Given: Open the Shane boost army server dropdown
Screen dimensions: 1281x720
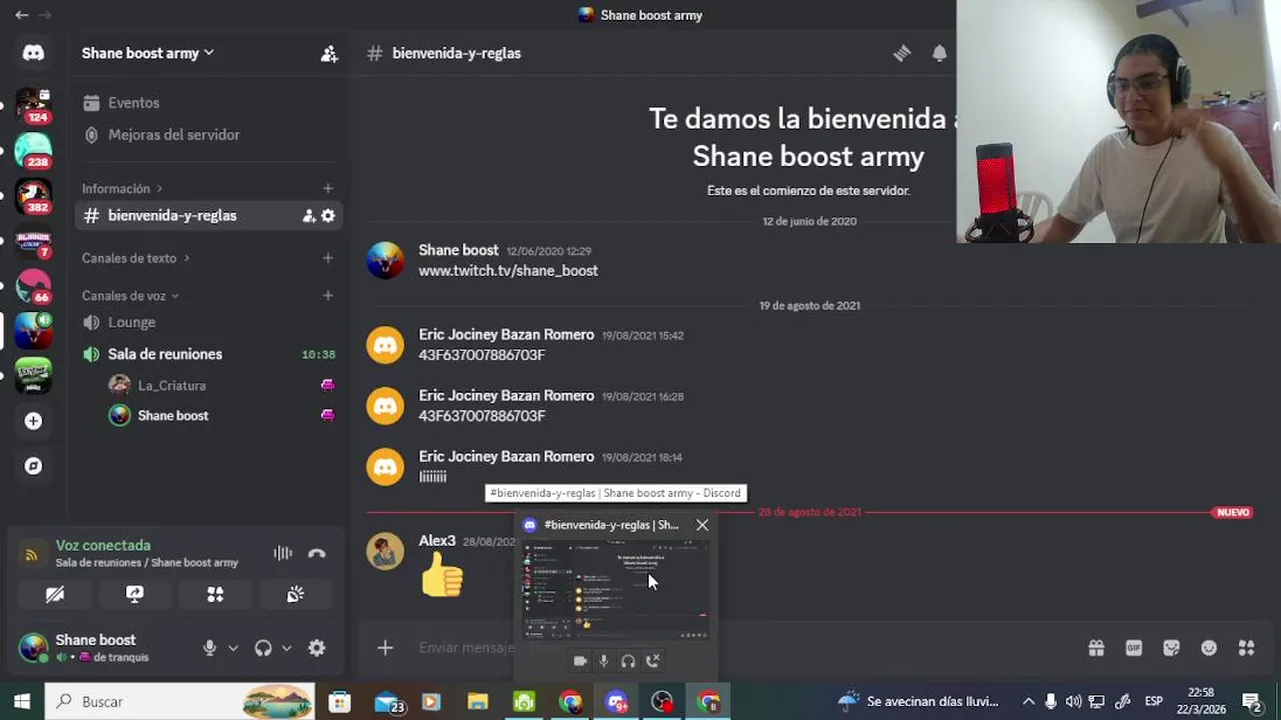Looking at the screenshot, I should [x=148, y=53].
